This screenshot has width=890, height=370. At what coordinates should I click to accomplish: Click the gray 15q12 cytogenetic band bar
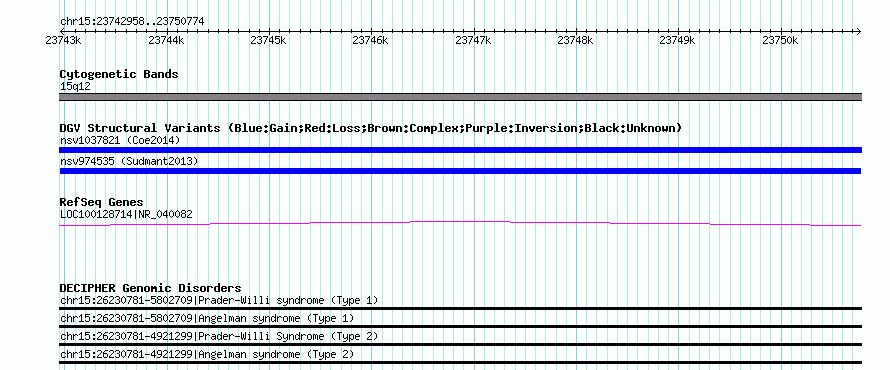pyautogui.click(x=460, y=97)
